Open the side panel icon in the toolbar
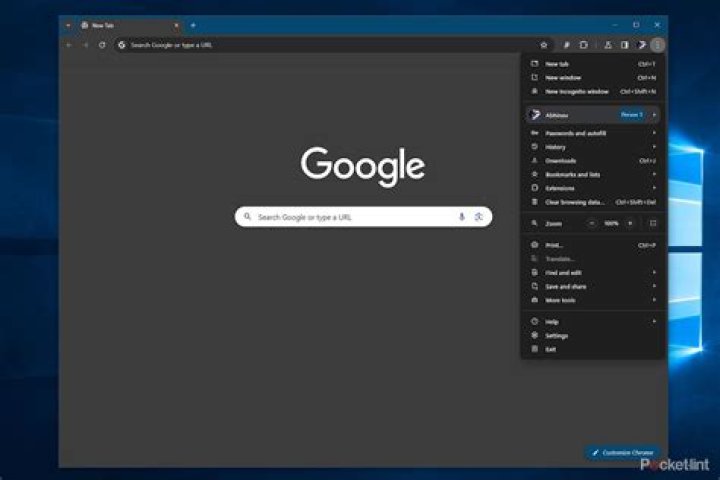This screenshot has width=720, height=480. [624, 45]
